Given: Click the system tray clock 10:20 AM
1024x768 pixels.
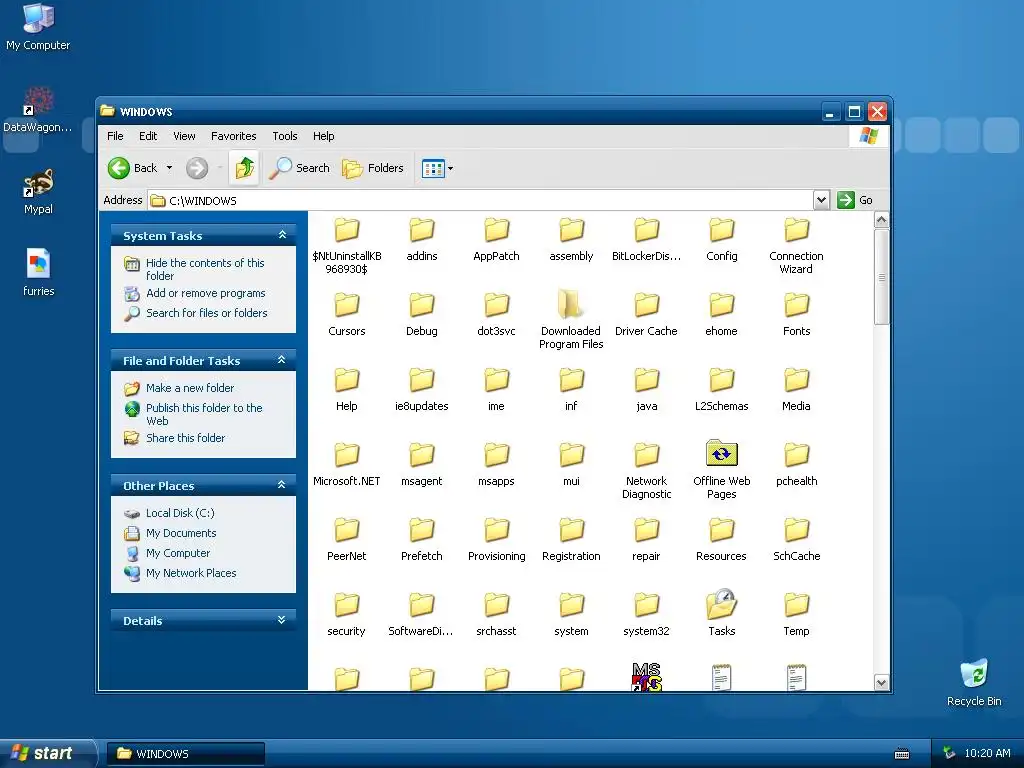Looking at the screenshot, I should pyautogui.click(x=987, y=753).
